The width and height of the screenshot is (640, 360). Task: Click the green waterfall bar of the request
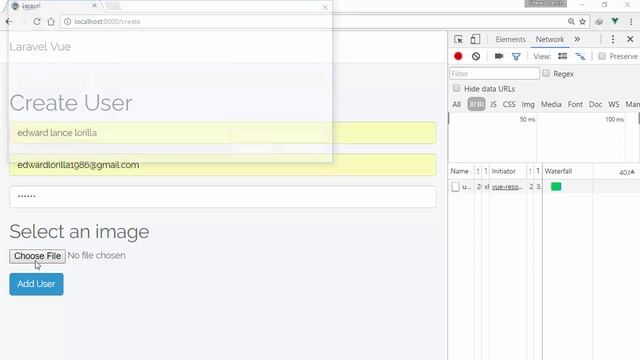pyautogui.click(x=556, y=187)
